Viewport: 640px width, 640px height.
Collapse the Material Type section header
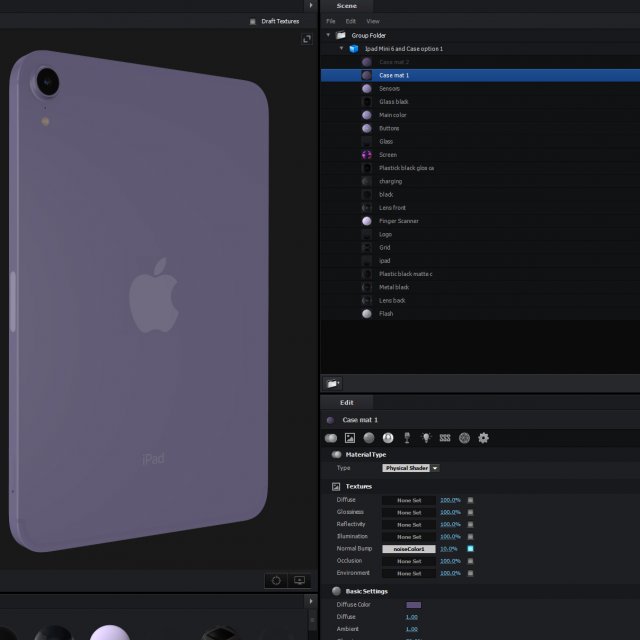pyautogui.click(x=365, y=455)
